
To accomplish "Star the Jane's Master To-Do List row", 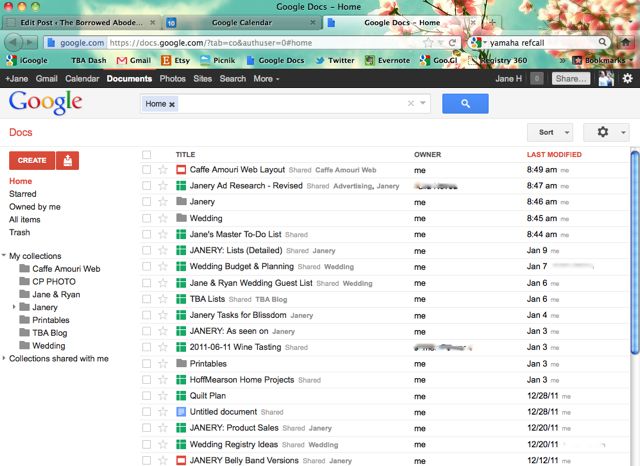I will pyautogui.click(x=163, y=234).
